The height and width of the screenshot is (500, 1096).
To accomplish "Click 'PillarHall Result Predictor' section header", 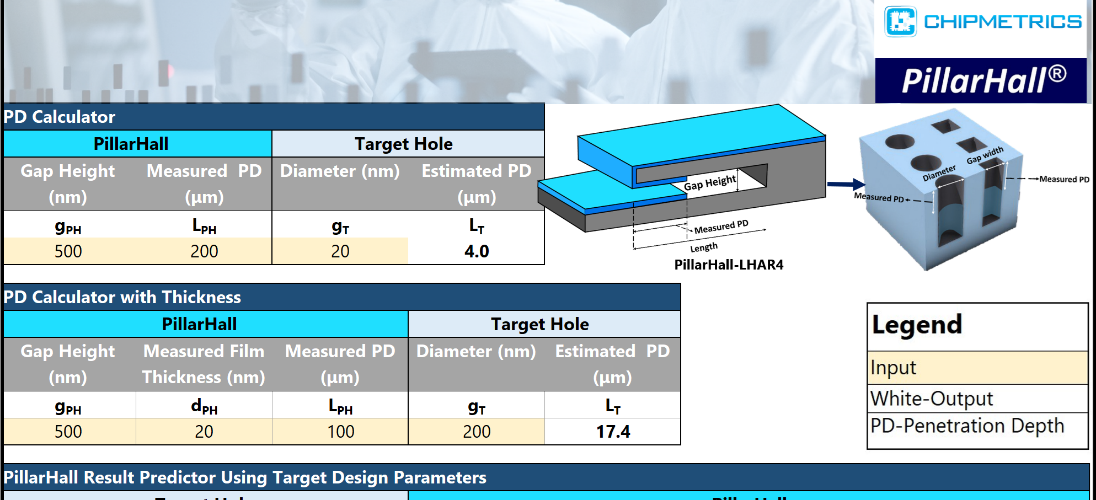I will coord(548,478).
